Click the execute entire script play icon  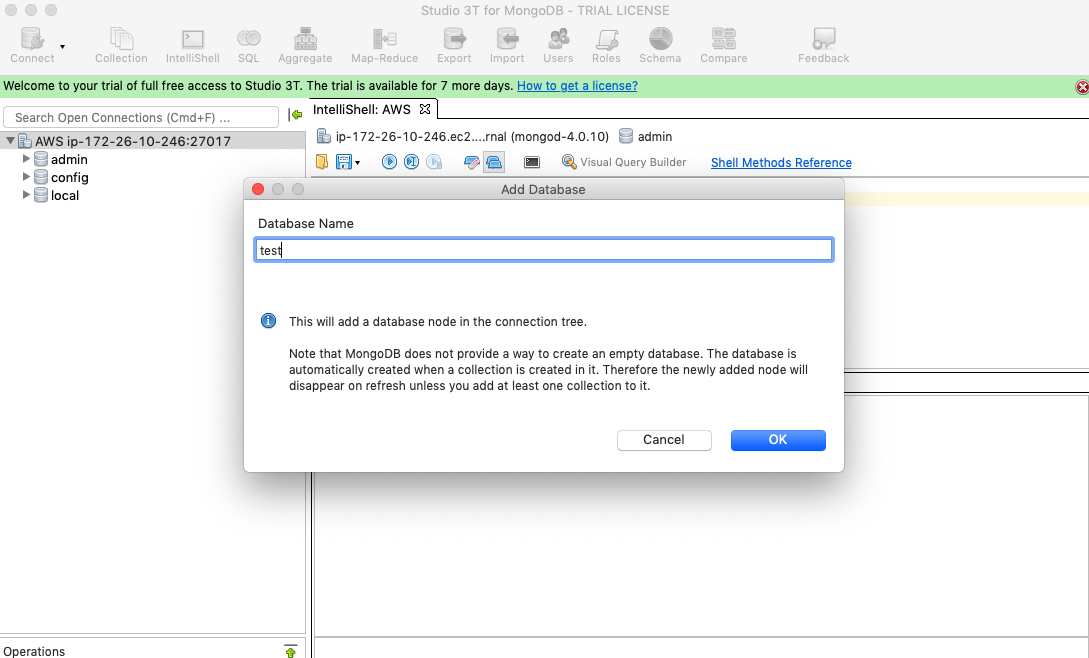coord(389,162)
